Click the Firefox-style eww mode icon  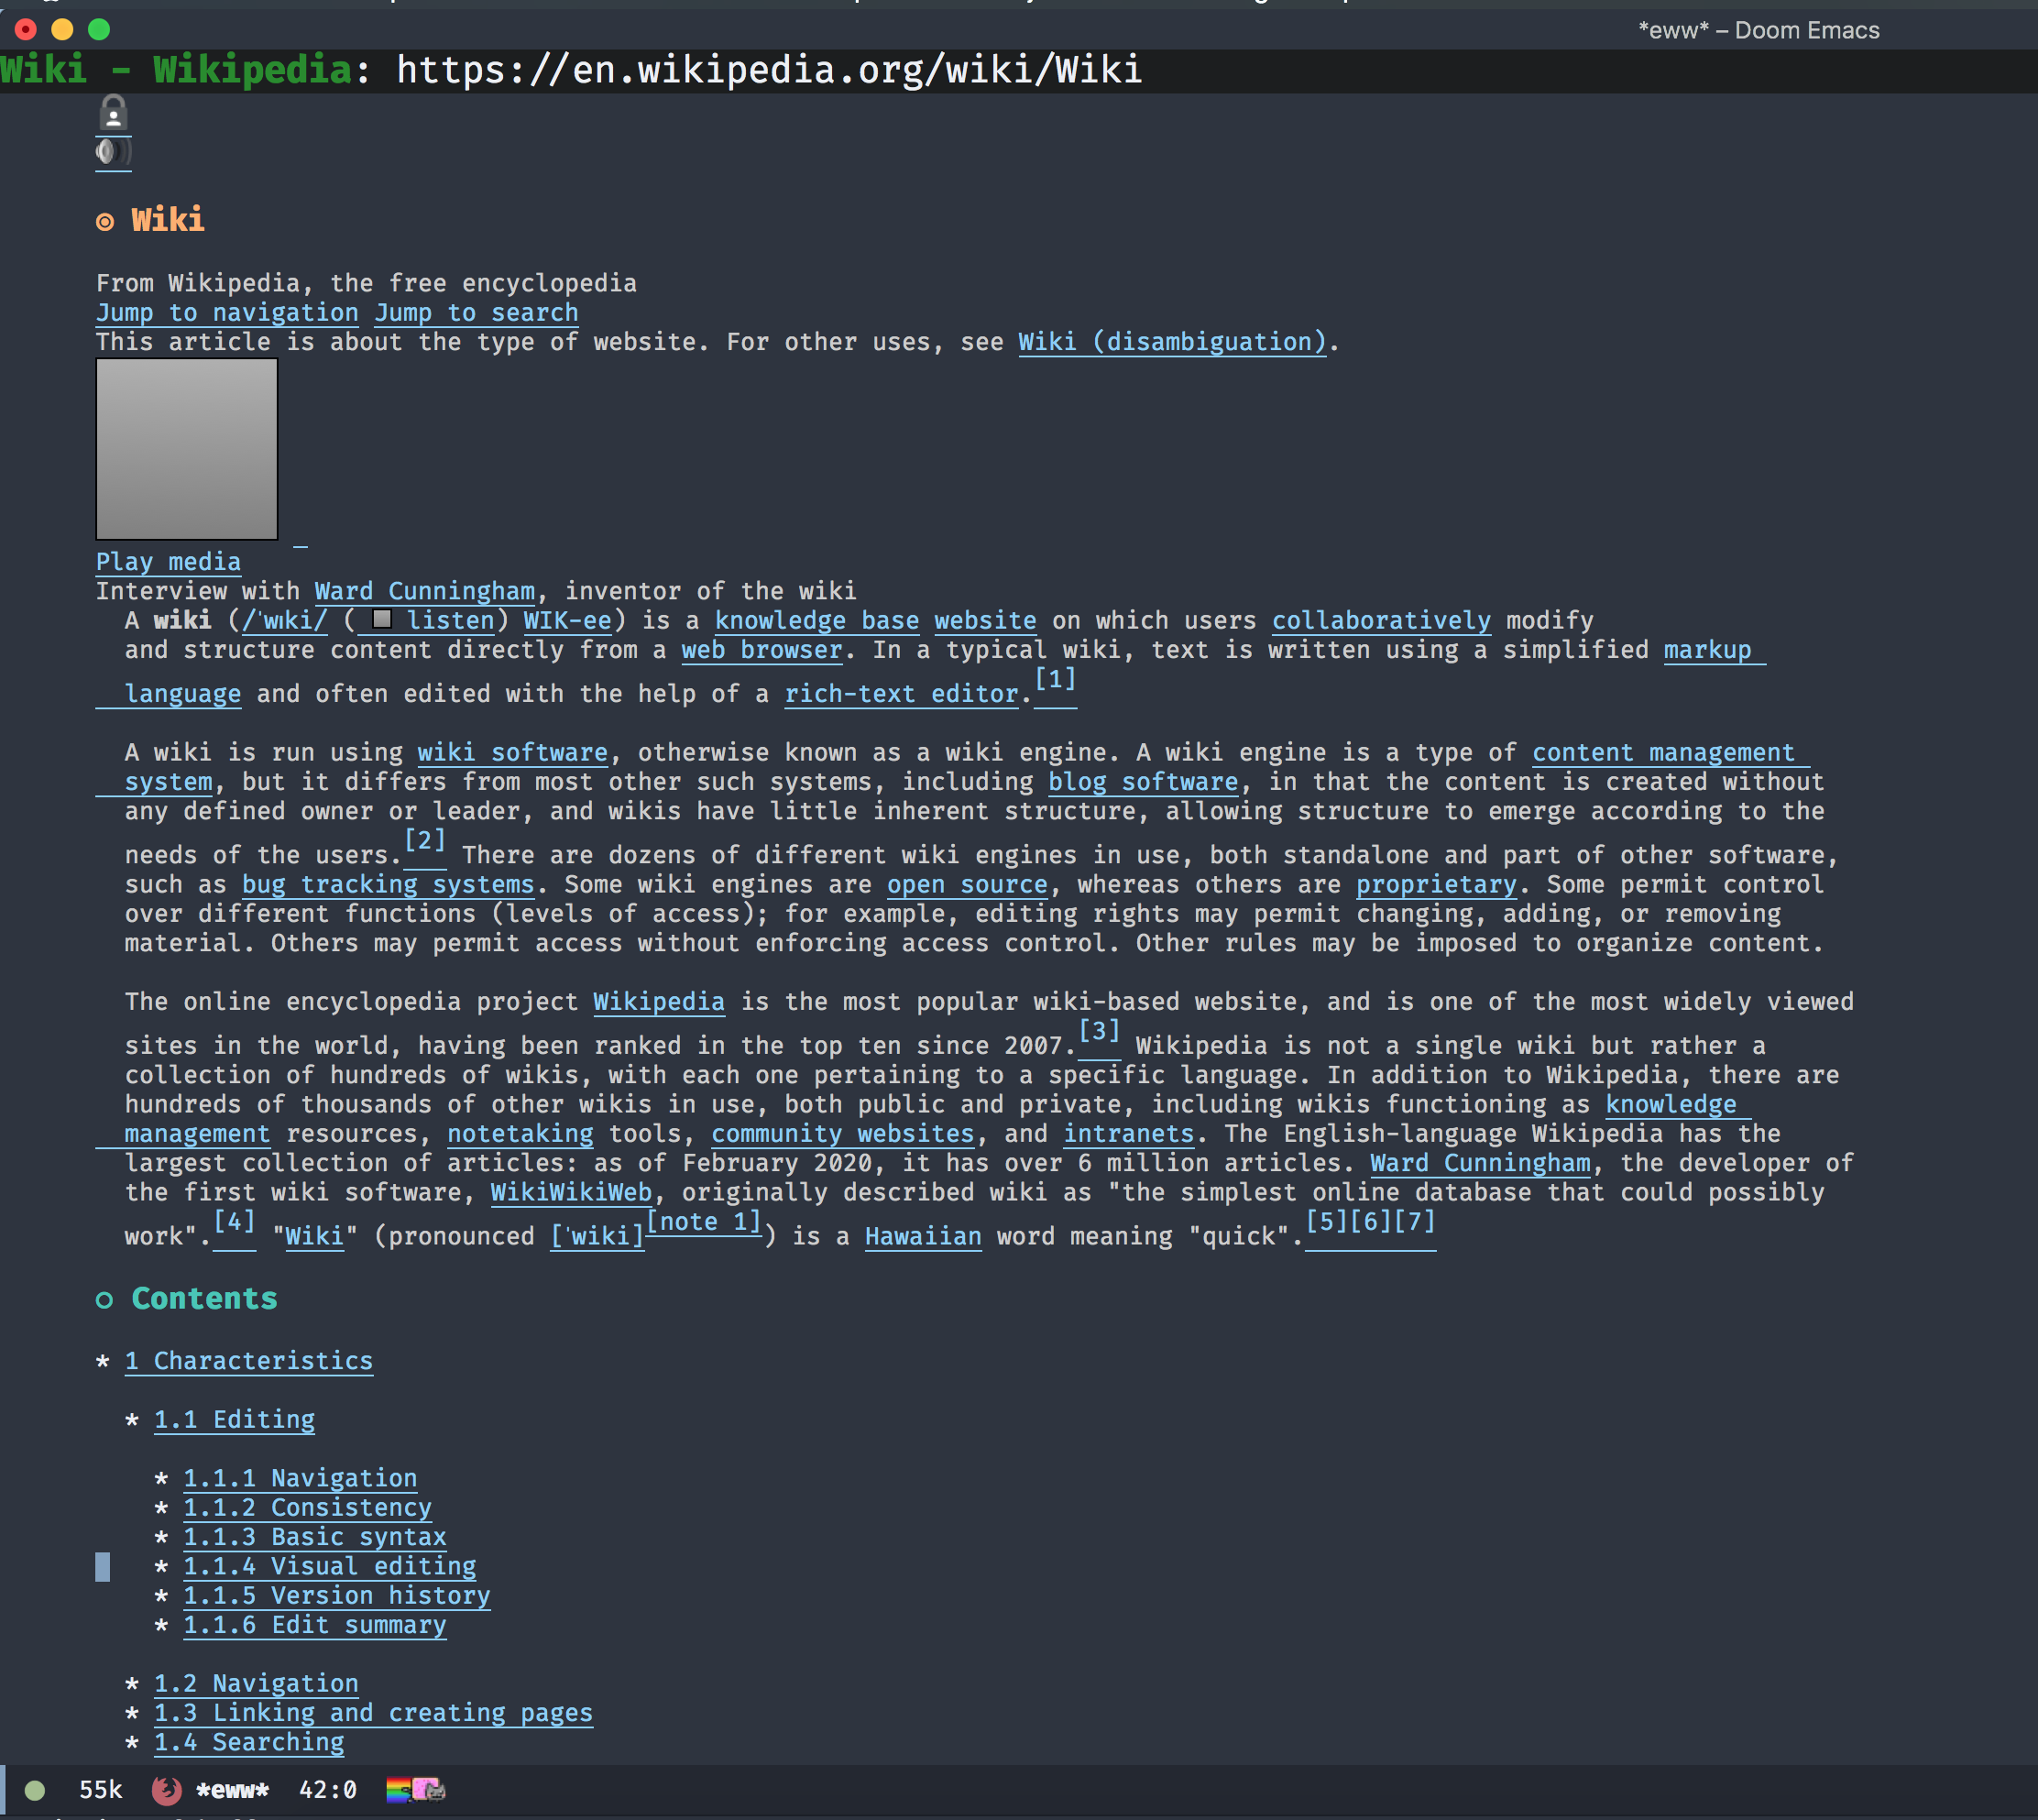click(x=166, y=1790)
